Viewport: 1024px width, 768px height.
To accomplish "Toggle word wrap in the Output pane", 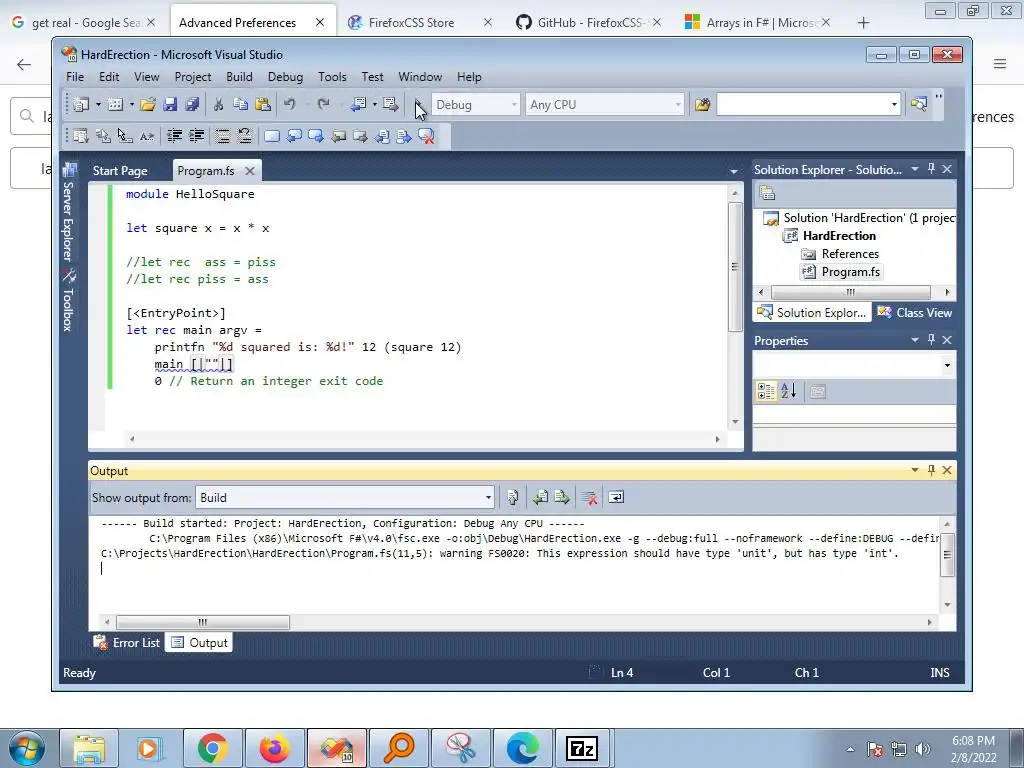I will pyautogui.click(x=616, y=498).
